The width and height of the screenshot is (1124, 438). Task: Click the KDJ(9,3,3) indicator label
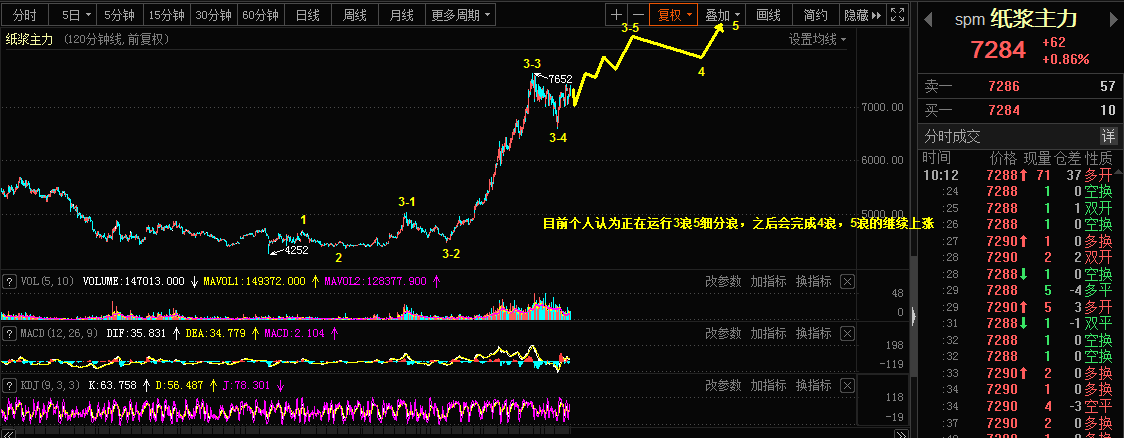coord(50,386)
